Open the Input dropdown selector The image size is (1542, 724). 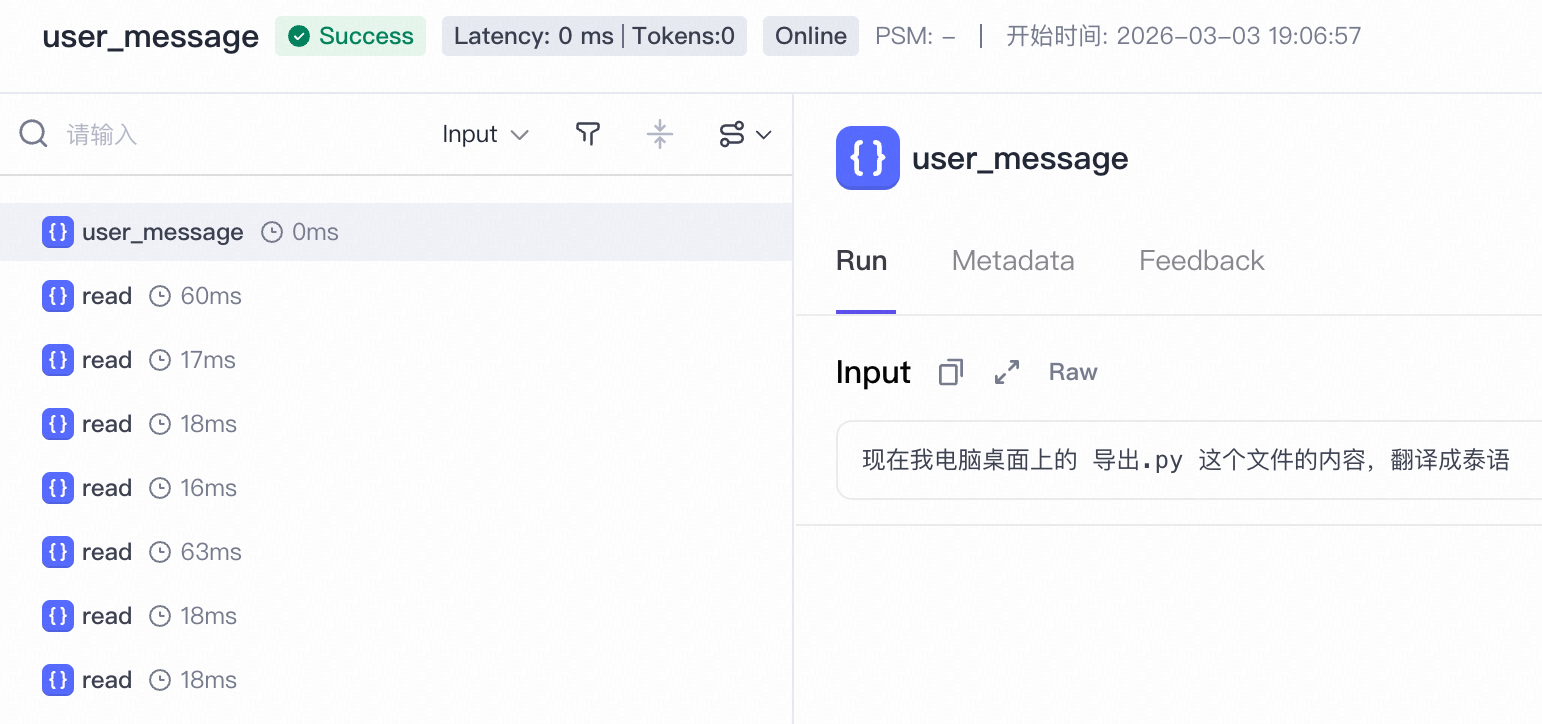pos(486,134)
